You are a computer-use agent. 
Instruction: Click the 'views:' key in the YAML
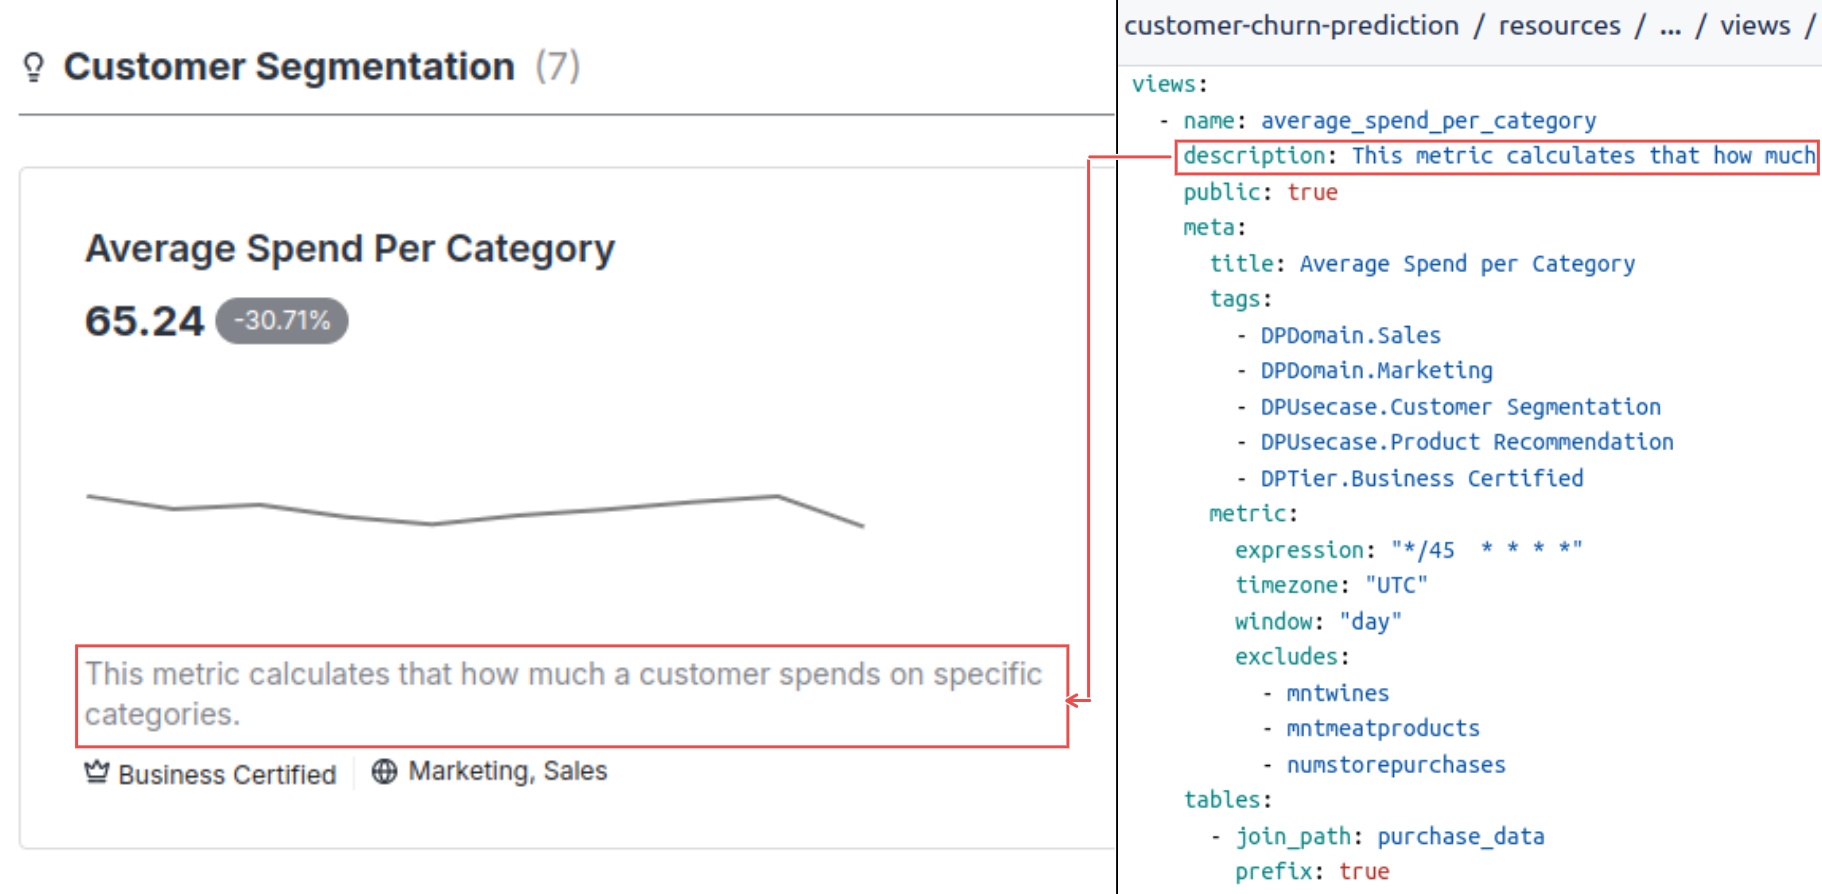coord(1169,84)
